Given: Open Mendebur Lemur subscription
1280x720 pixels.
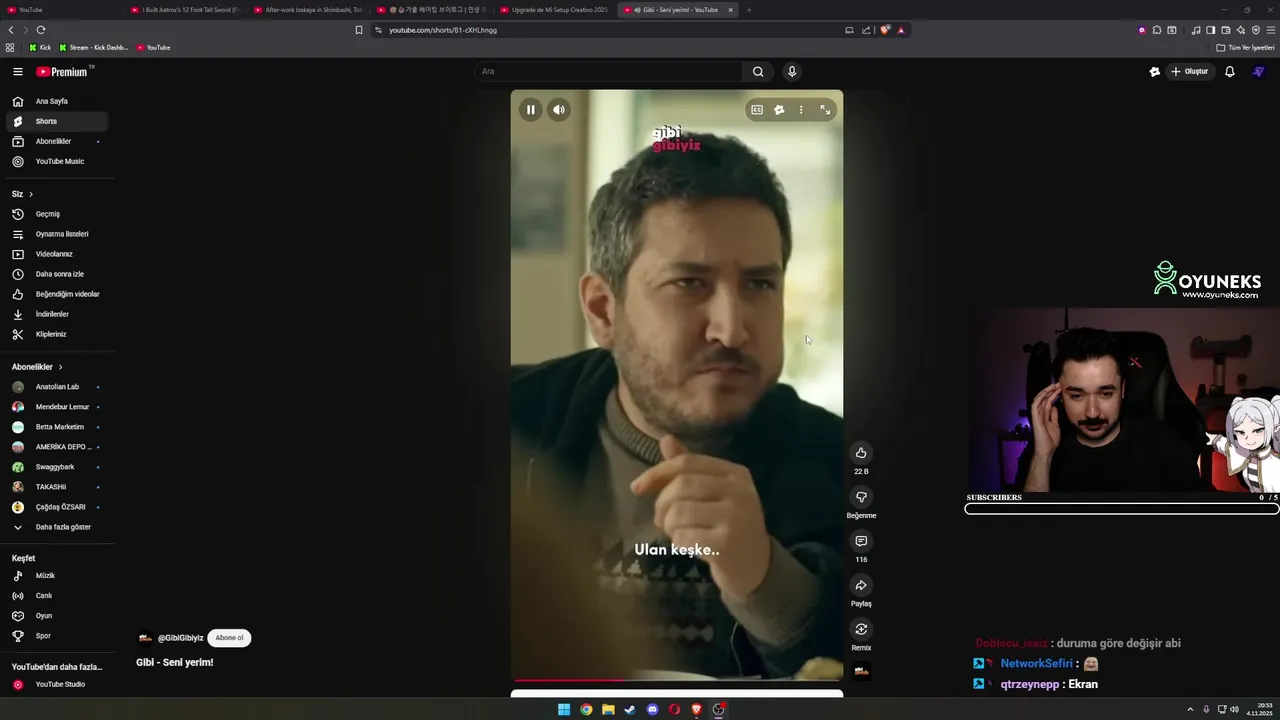Looking at the screenshot, I should pyautogui.click(x=57, y=407).
